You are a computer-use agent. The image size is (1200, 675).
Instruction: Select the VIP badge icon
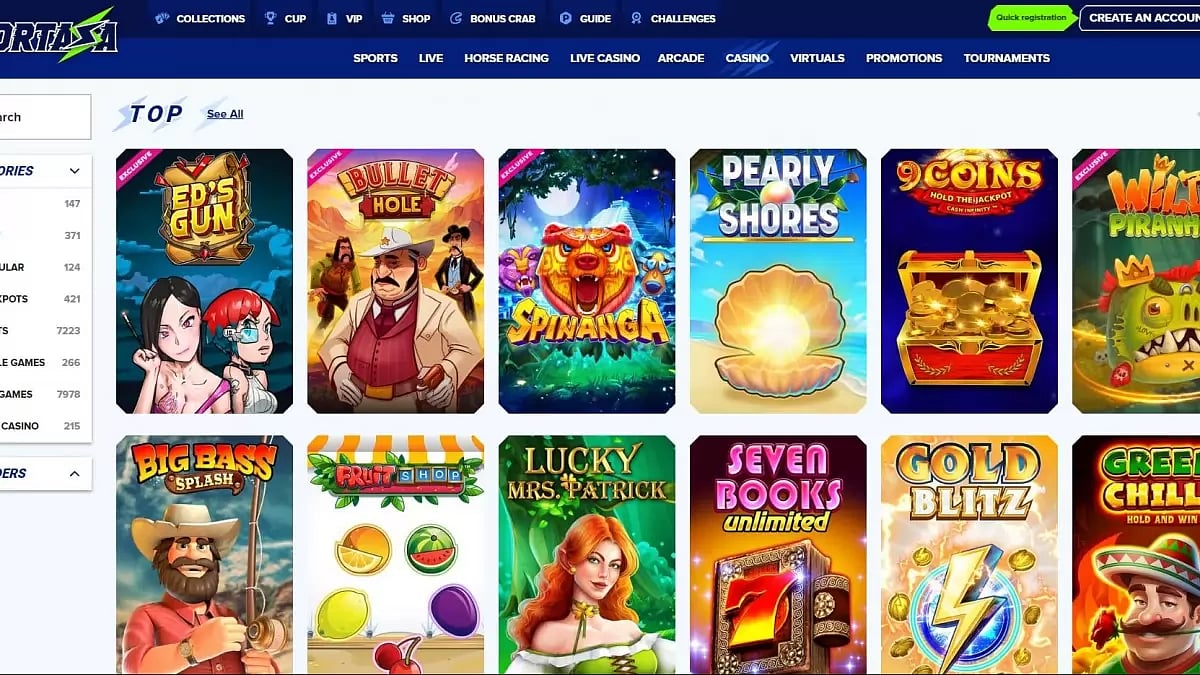332,18
